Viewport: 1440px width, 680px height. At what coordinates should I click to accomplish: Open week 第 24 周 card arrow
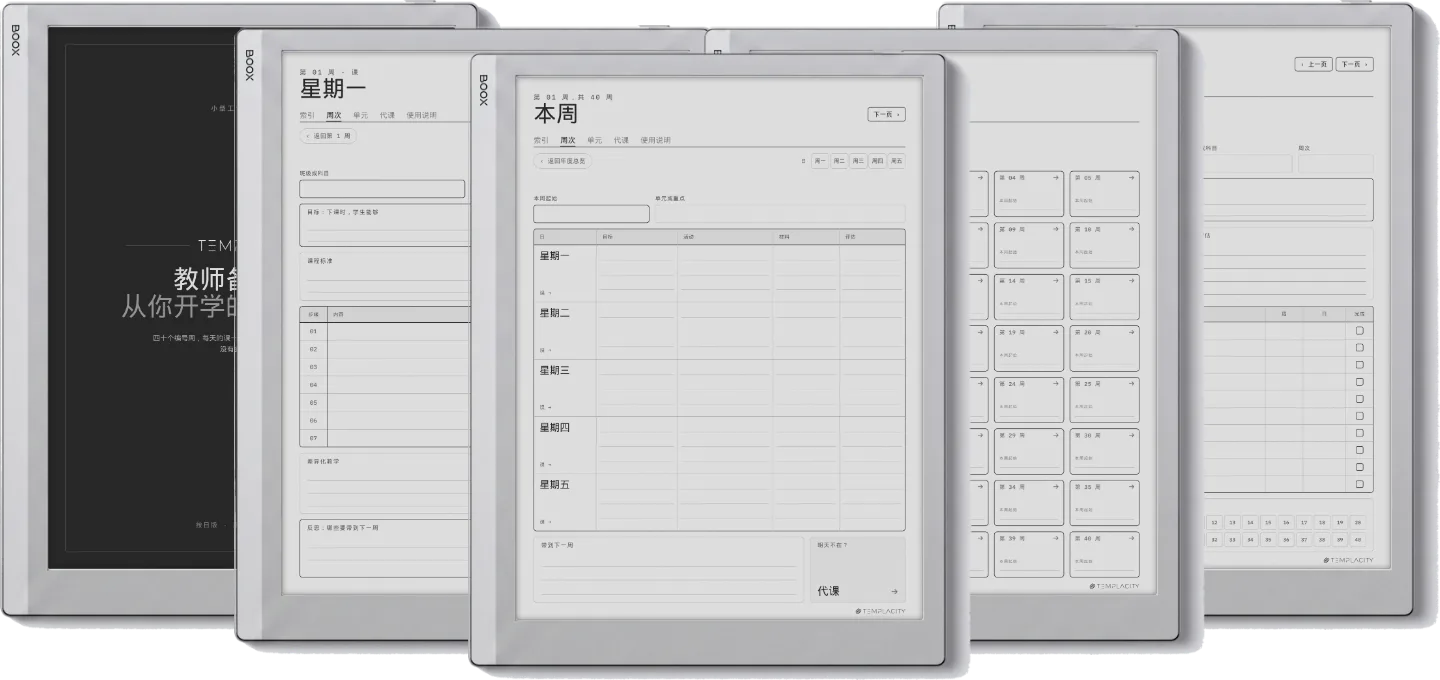point(1056,384)
